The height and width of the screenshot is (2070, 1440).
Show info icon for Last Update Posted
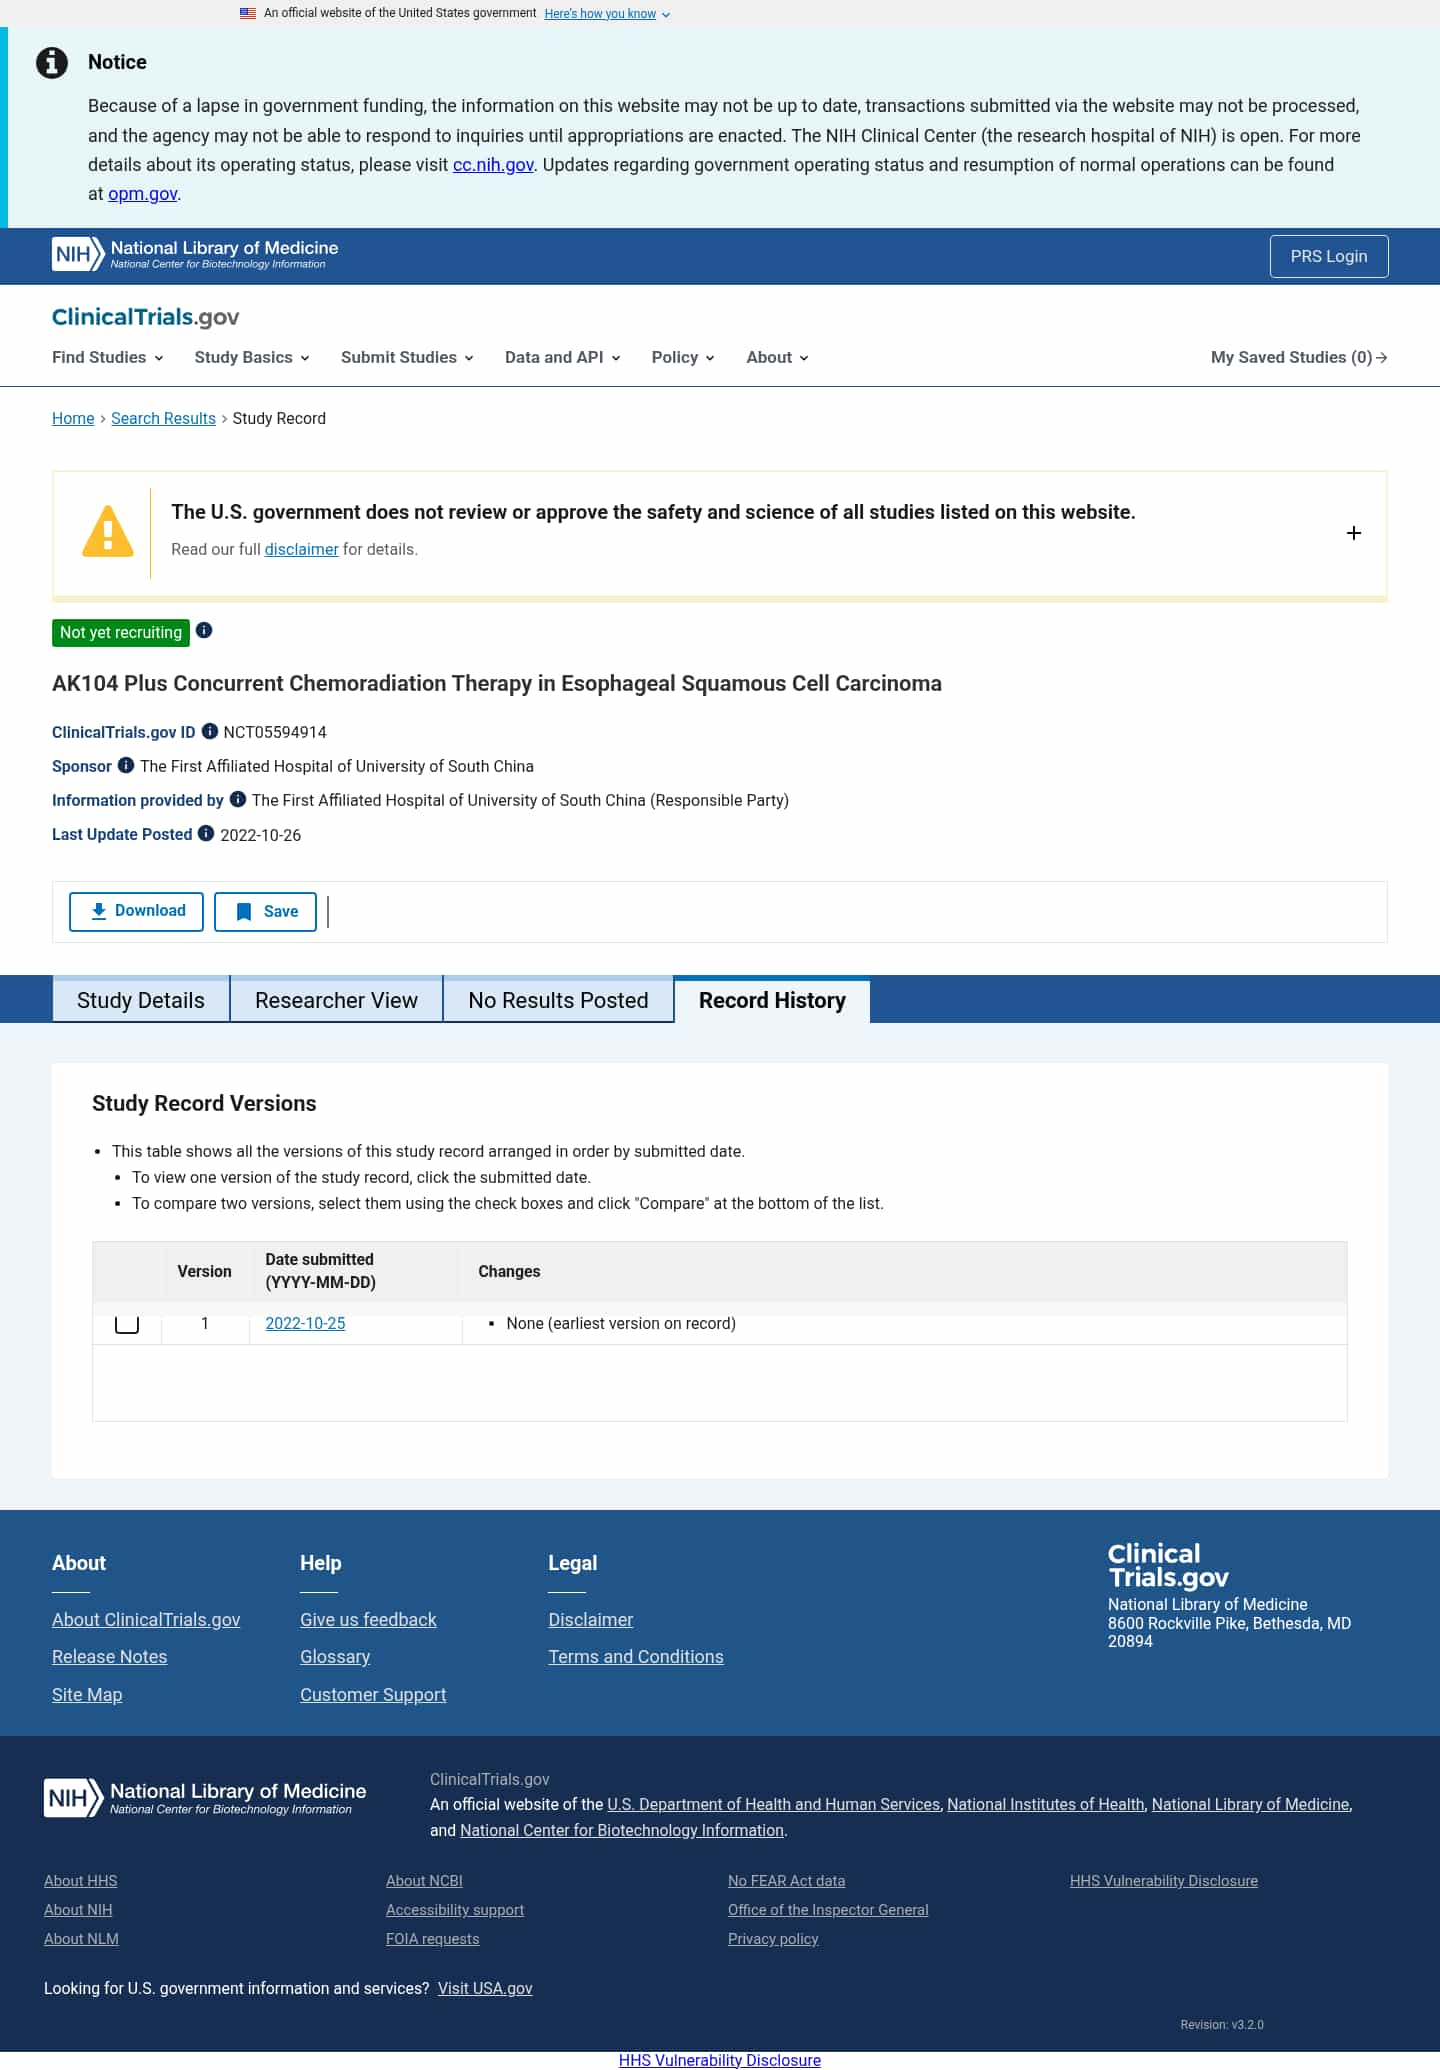point(206,833)
